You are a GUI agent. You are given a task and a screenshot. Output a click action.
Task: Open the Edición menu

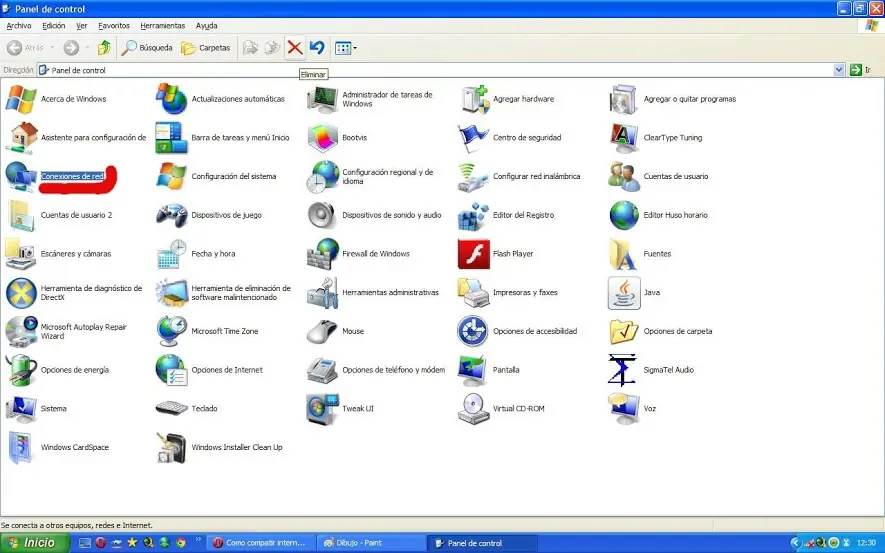click(x=54, y=26)
